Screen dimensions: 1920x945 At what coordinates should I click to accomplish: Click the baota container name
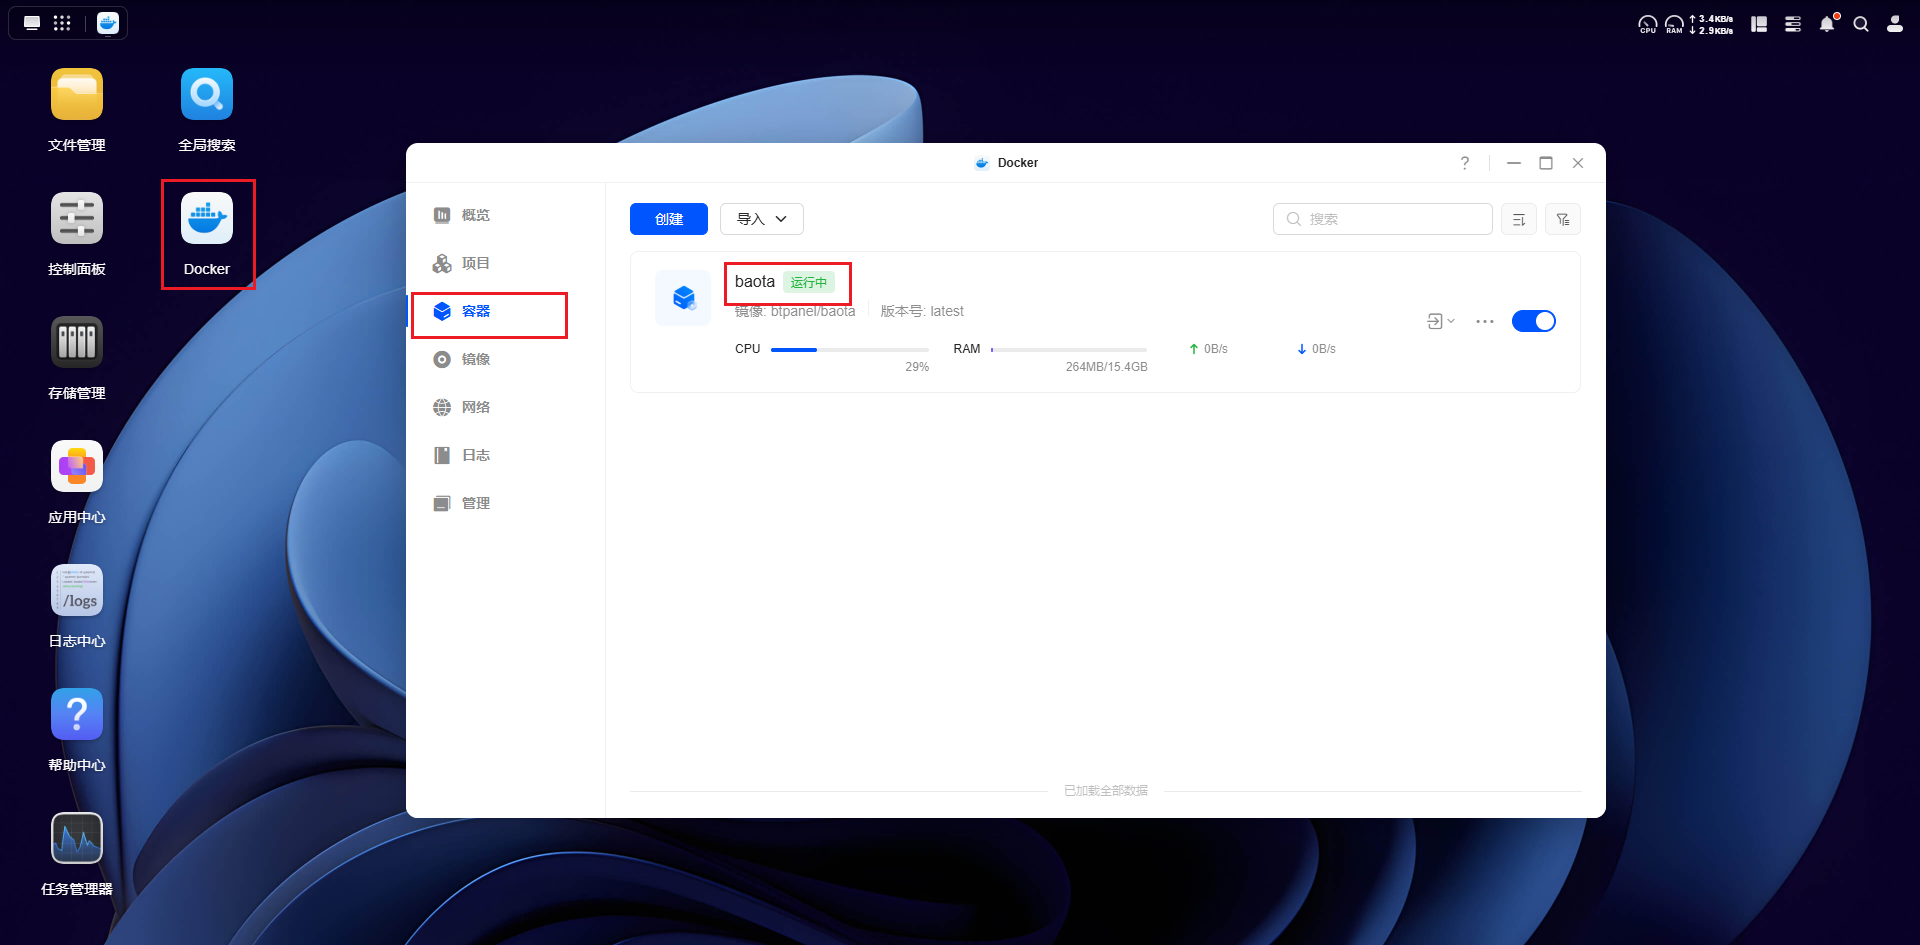coord(755,282)
